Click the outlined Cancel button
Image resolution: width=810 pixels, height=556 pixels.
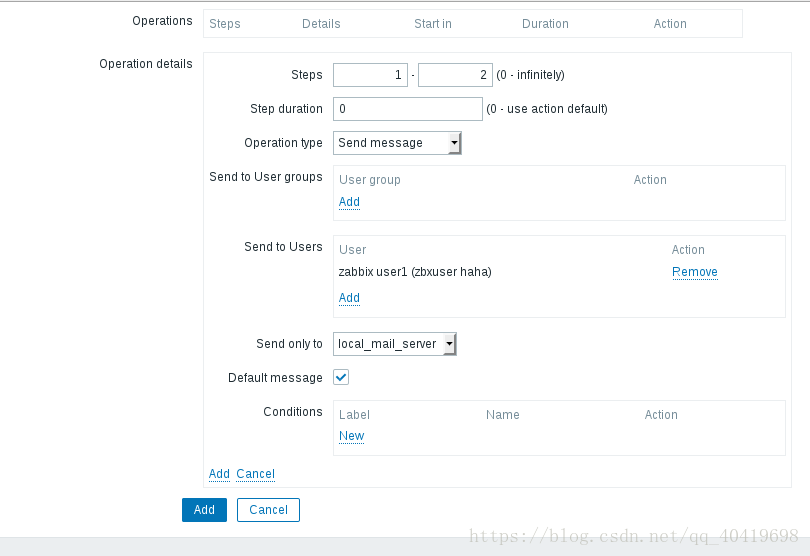tap(268, 510)
